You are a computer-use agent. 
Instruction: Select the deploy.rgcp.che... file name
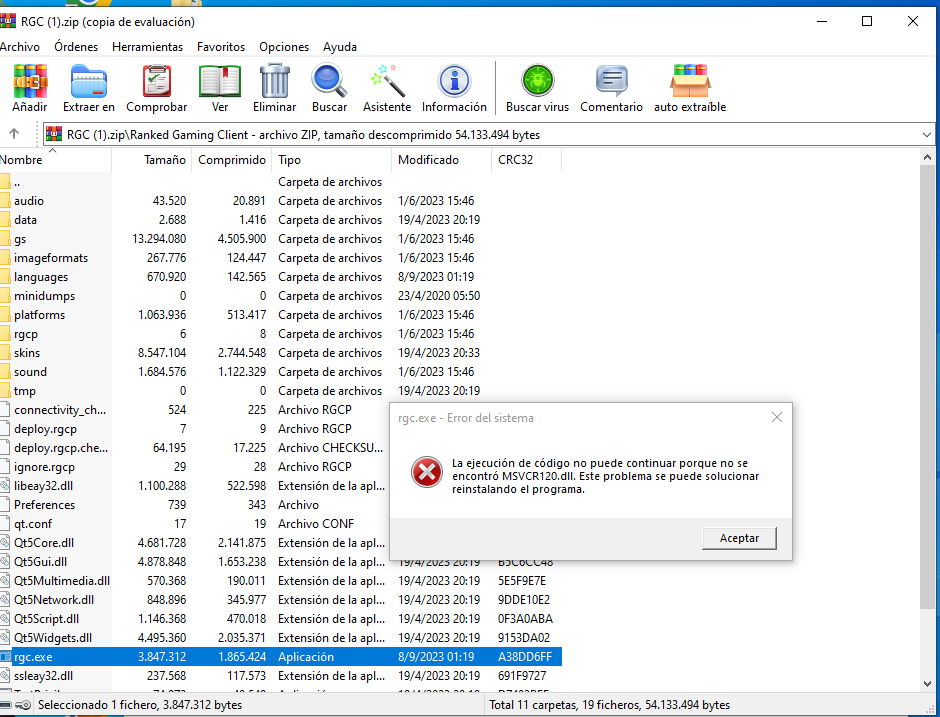click(61, 448)
